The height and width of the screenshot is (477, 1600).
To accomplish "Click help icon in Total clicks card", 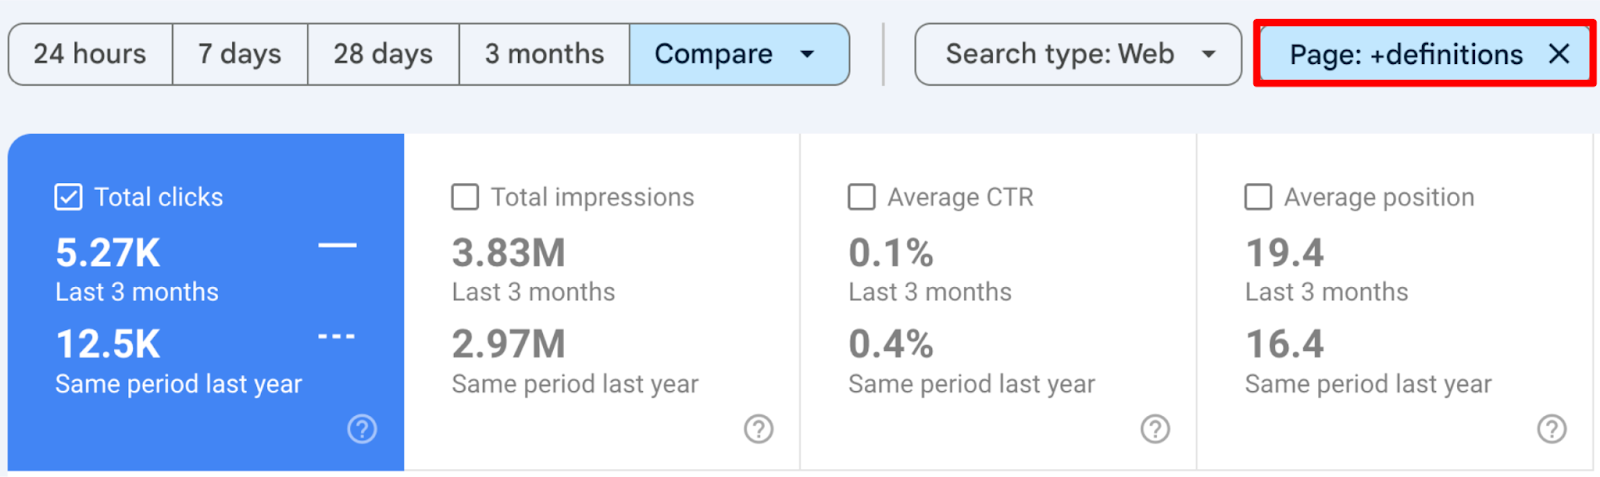I will (x=362, y=429).
